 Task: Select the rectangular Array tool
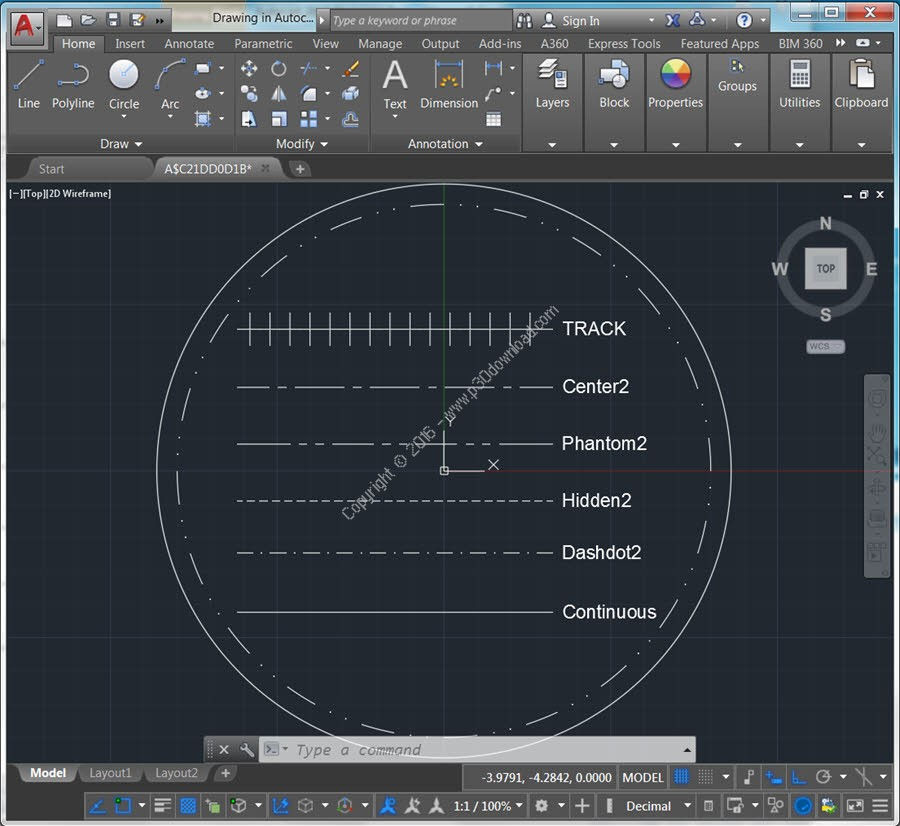point(308,119)
